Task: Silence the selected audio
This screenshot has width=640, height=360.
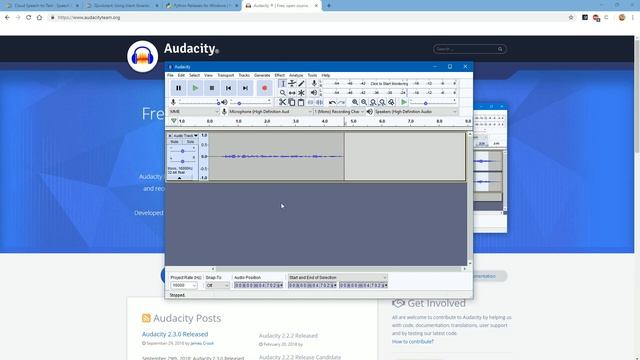Action: (319, 102)
